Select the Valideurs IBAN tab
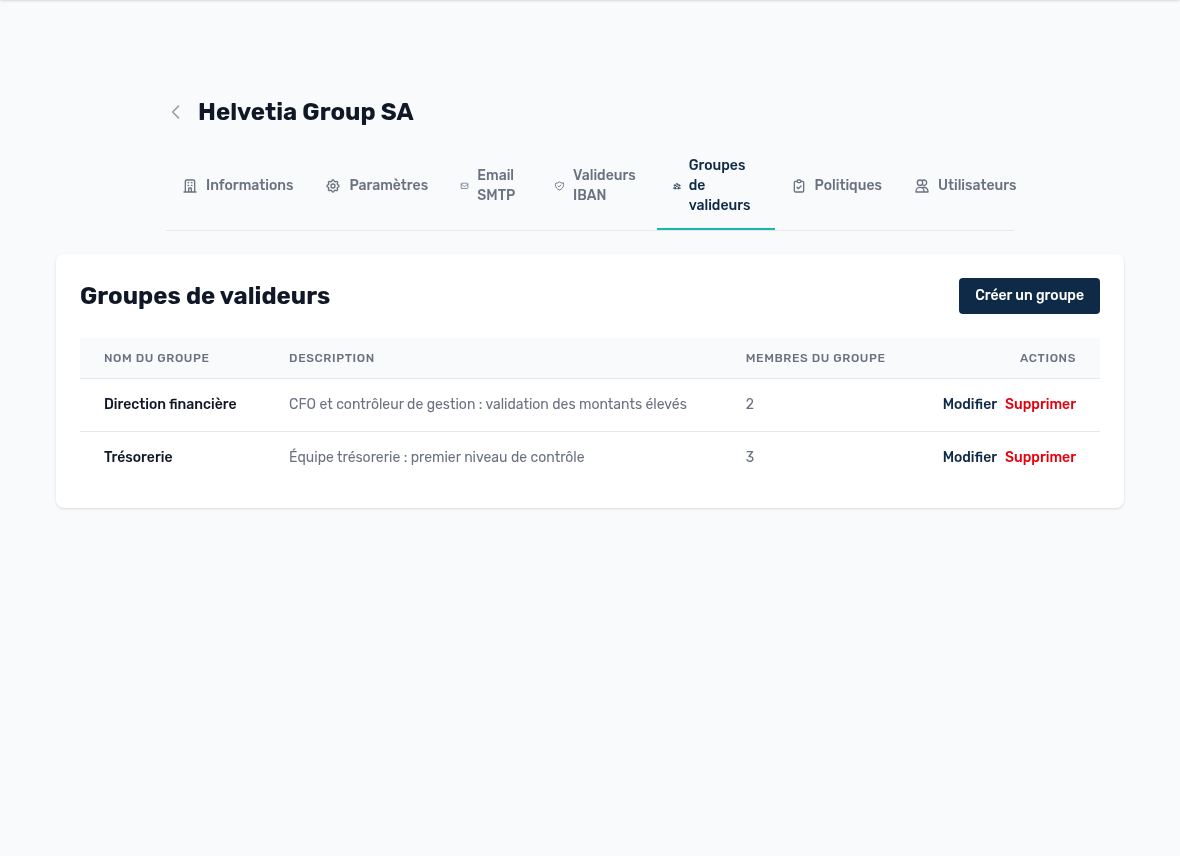 point(595,185)
